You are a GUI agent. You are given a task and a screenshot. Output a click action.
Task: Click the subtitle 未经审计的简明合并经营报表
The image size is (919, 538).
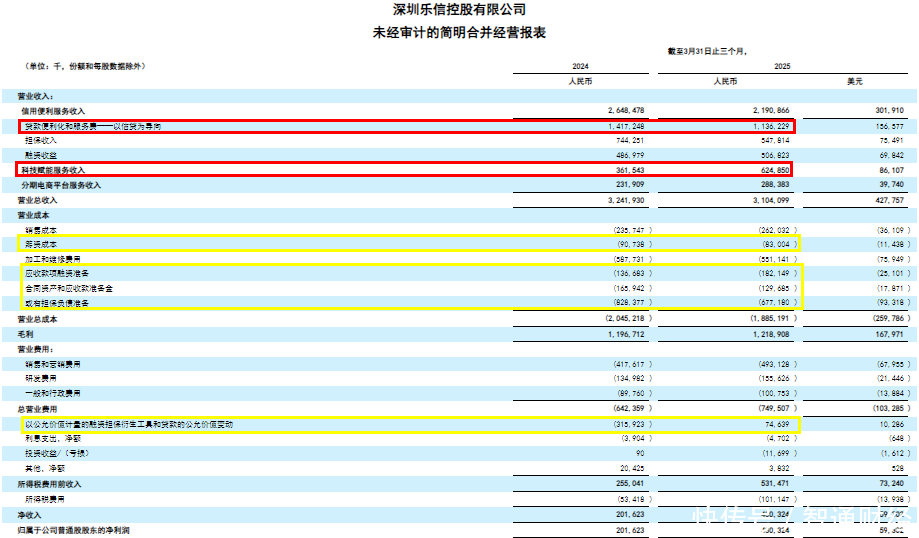coord(459,32)
